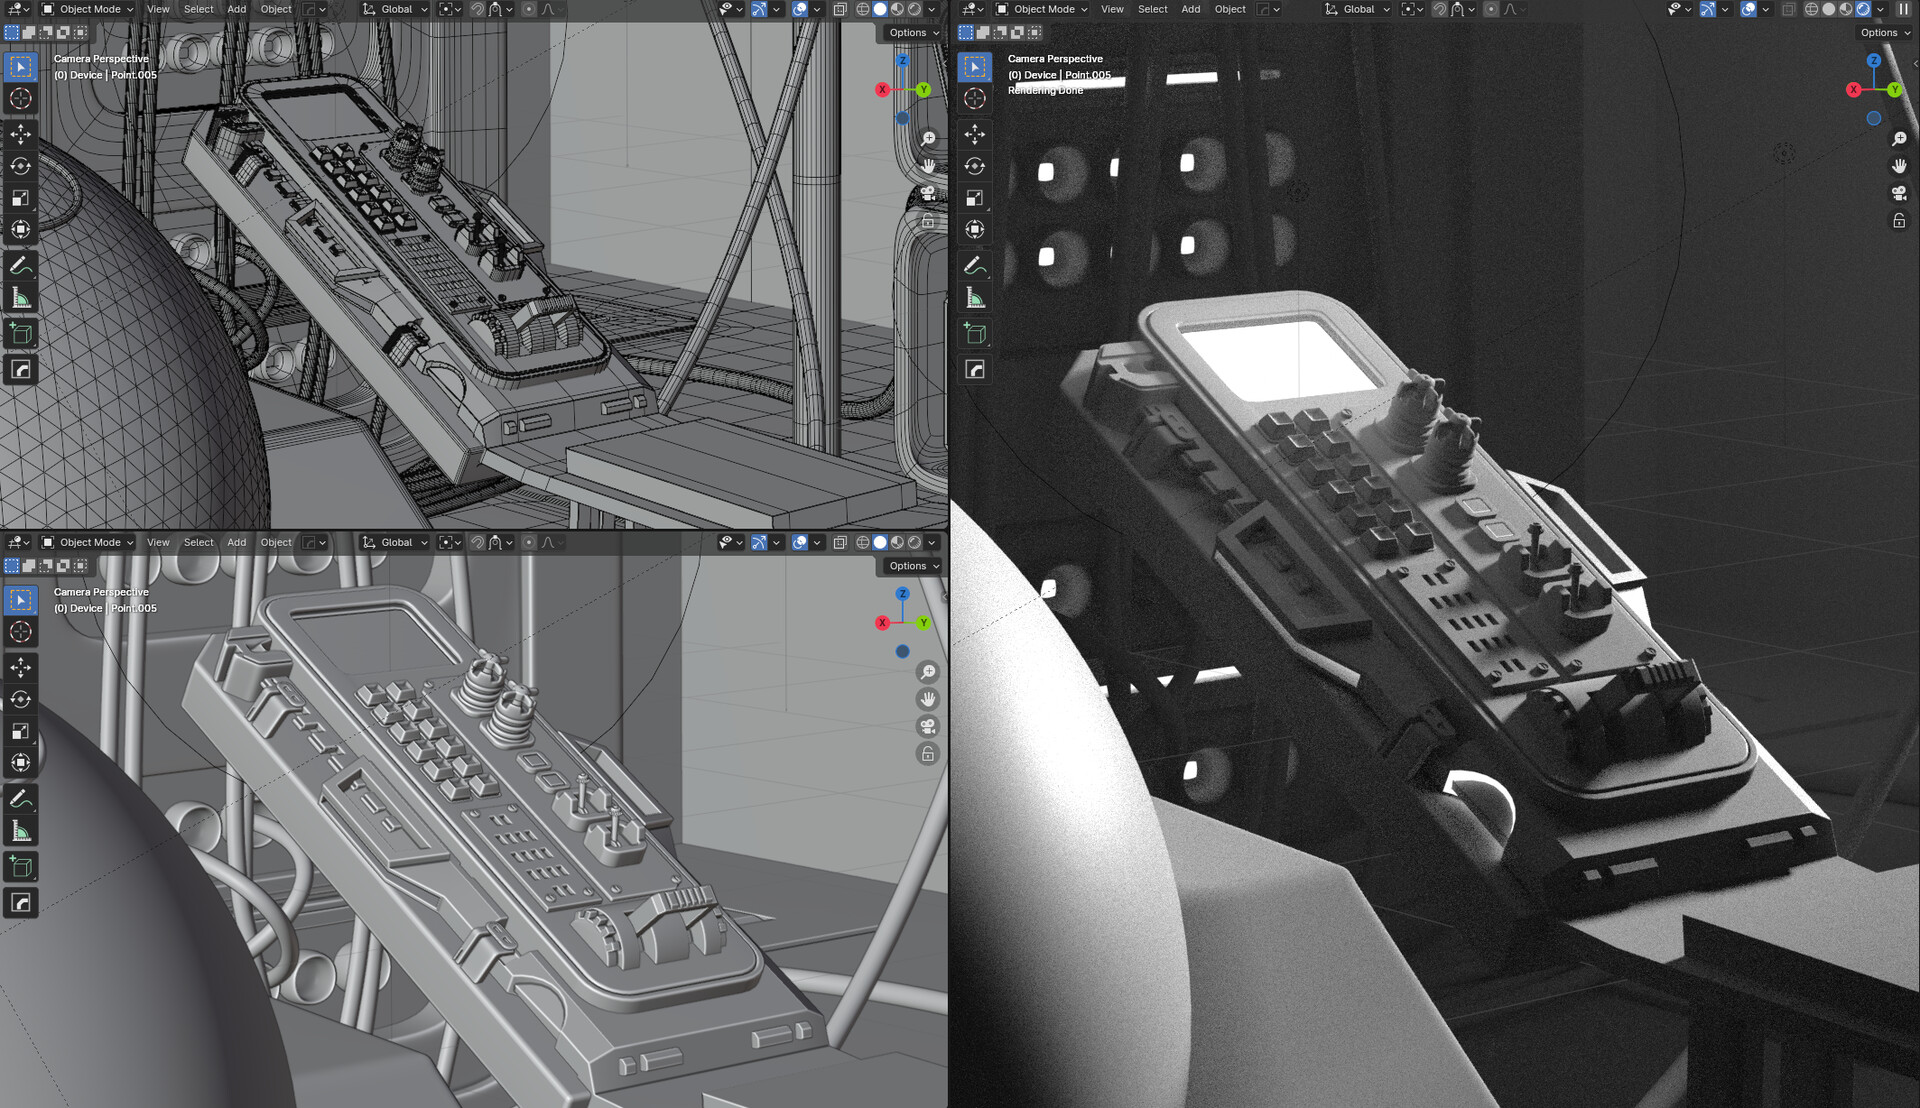The width and height of the screenshot is (1920, 1108).
Task: Select the Cursor tool in top-left viewport
Action: click(20, 99)
